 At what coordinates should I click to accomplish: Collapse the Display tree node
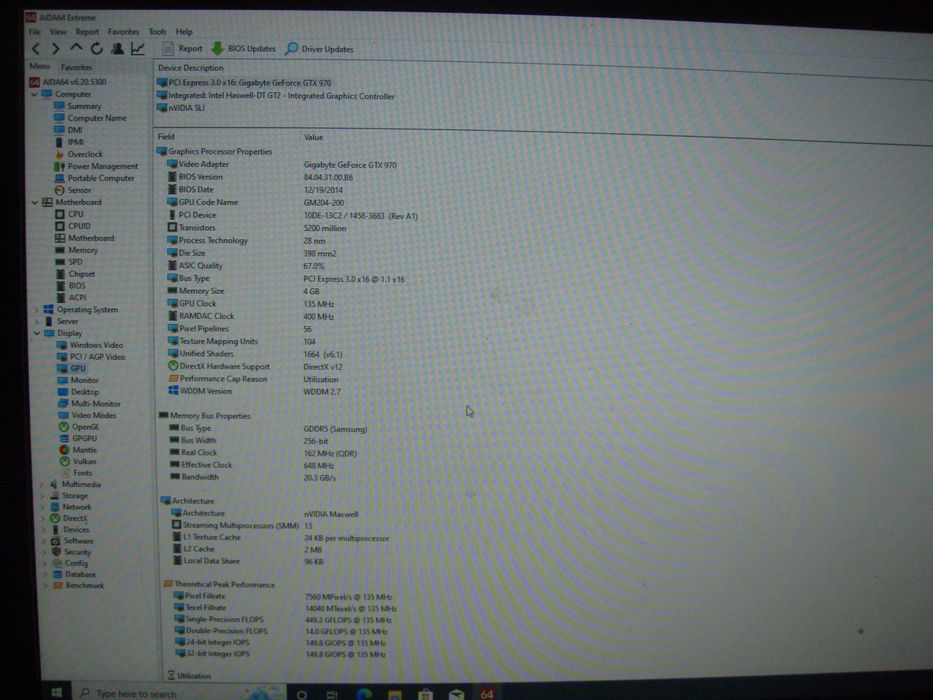point(37,333)
